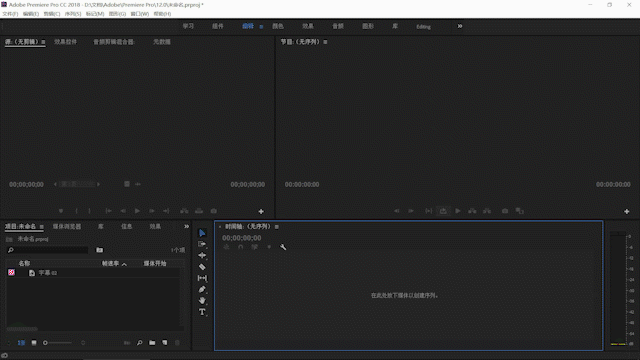Click Export Frame camera in program monitor
This screenshot has width=640, height=360.
505,211
